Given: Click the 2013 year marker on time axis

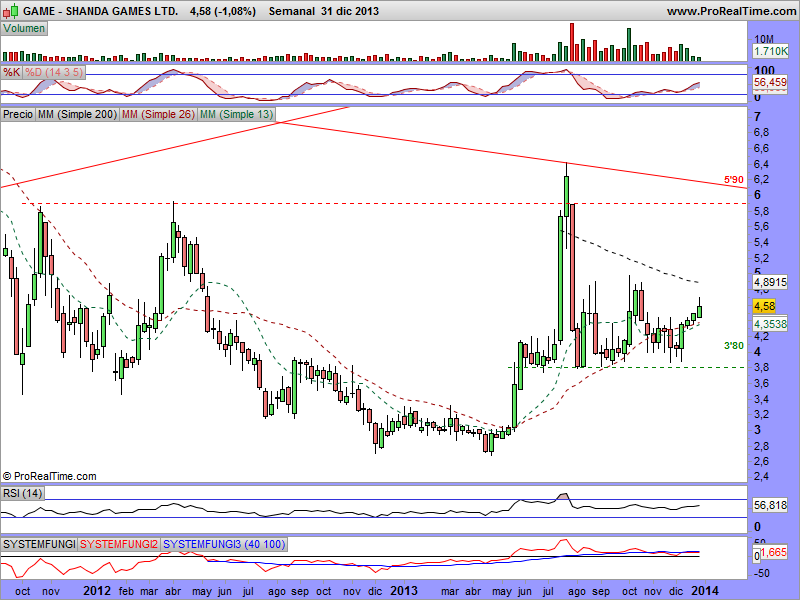Looking at the screenshot, I should [x=402, y=590].
